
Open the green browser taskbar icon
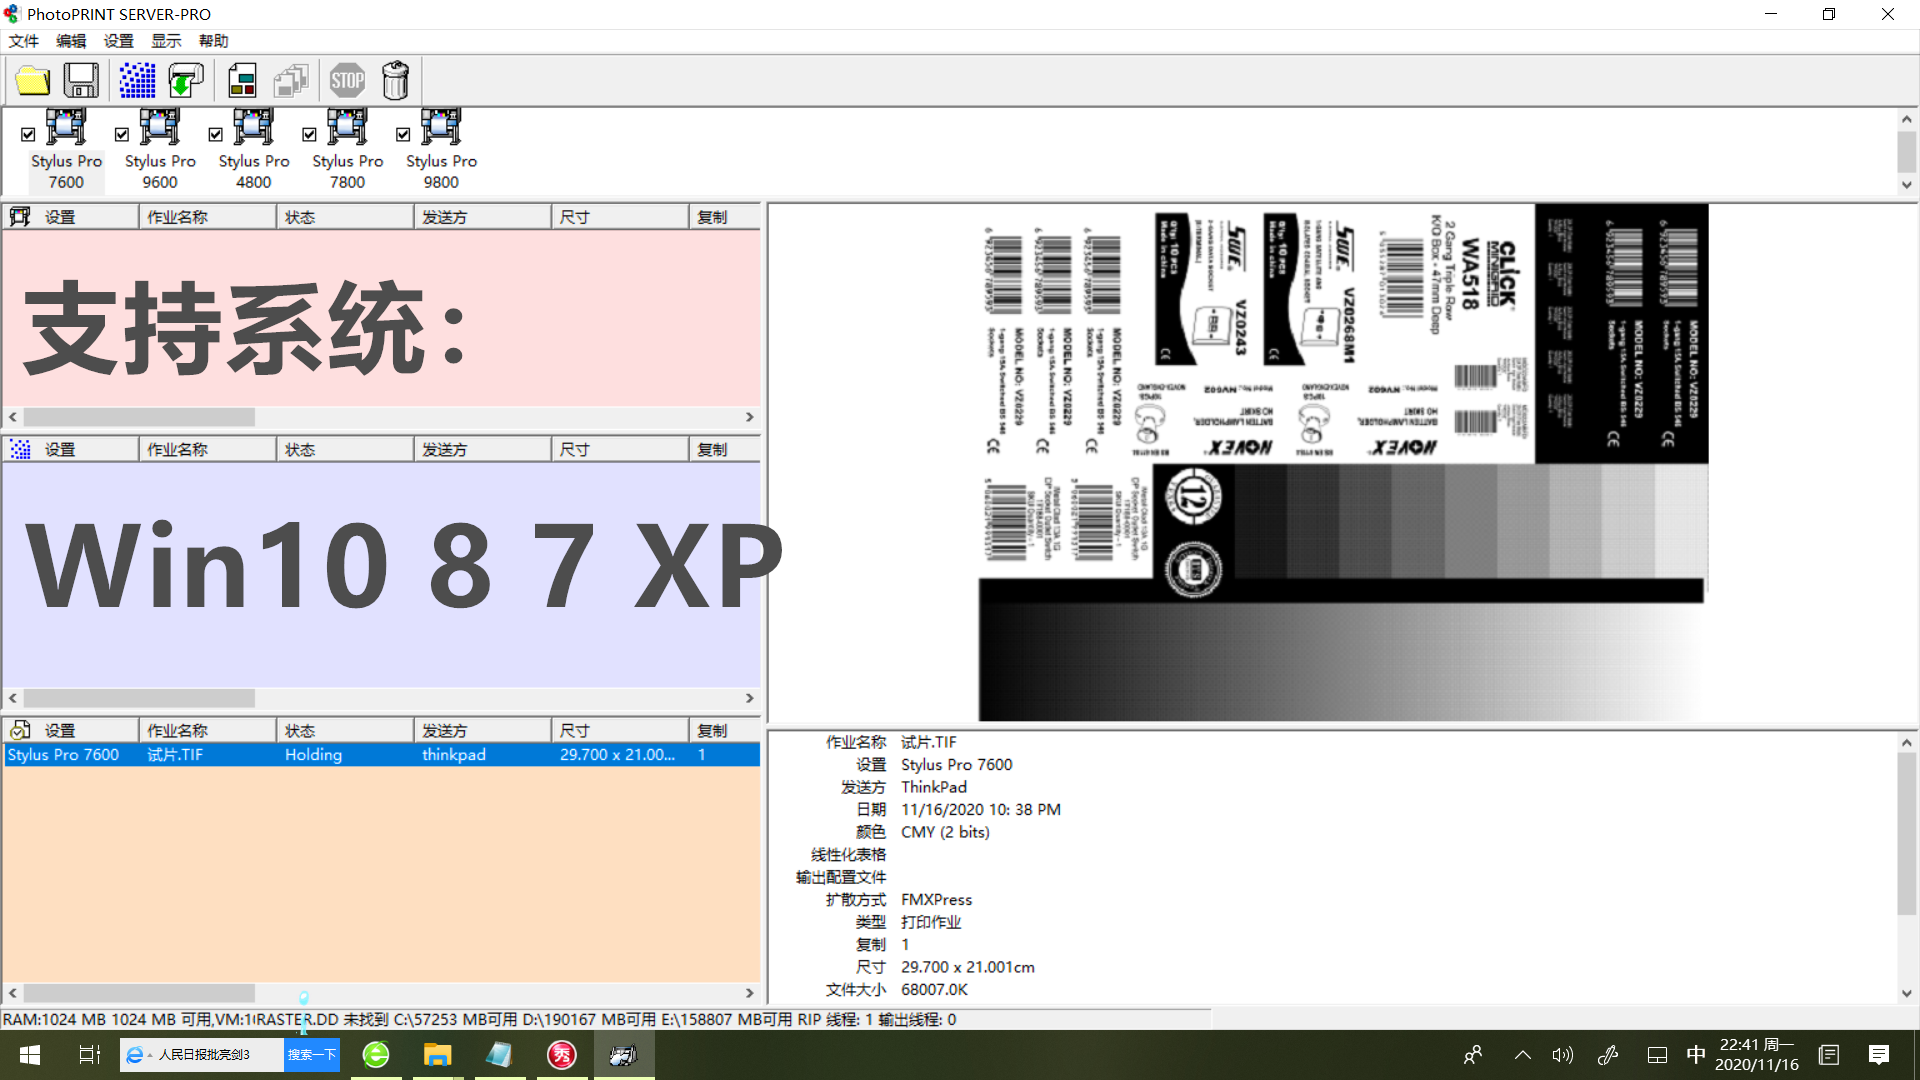375,1054
